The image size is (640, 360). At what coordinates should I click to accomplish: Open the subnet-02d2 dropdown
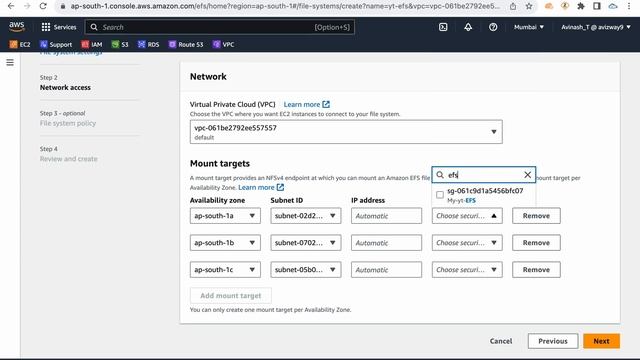click(305, 216)
